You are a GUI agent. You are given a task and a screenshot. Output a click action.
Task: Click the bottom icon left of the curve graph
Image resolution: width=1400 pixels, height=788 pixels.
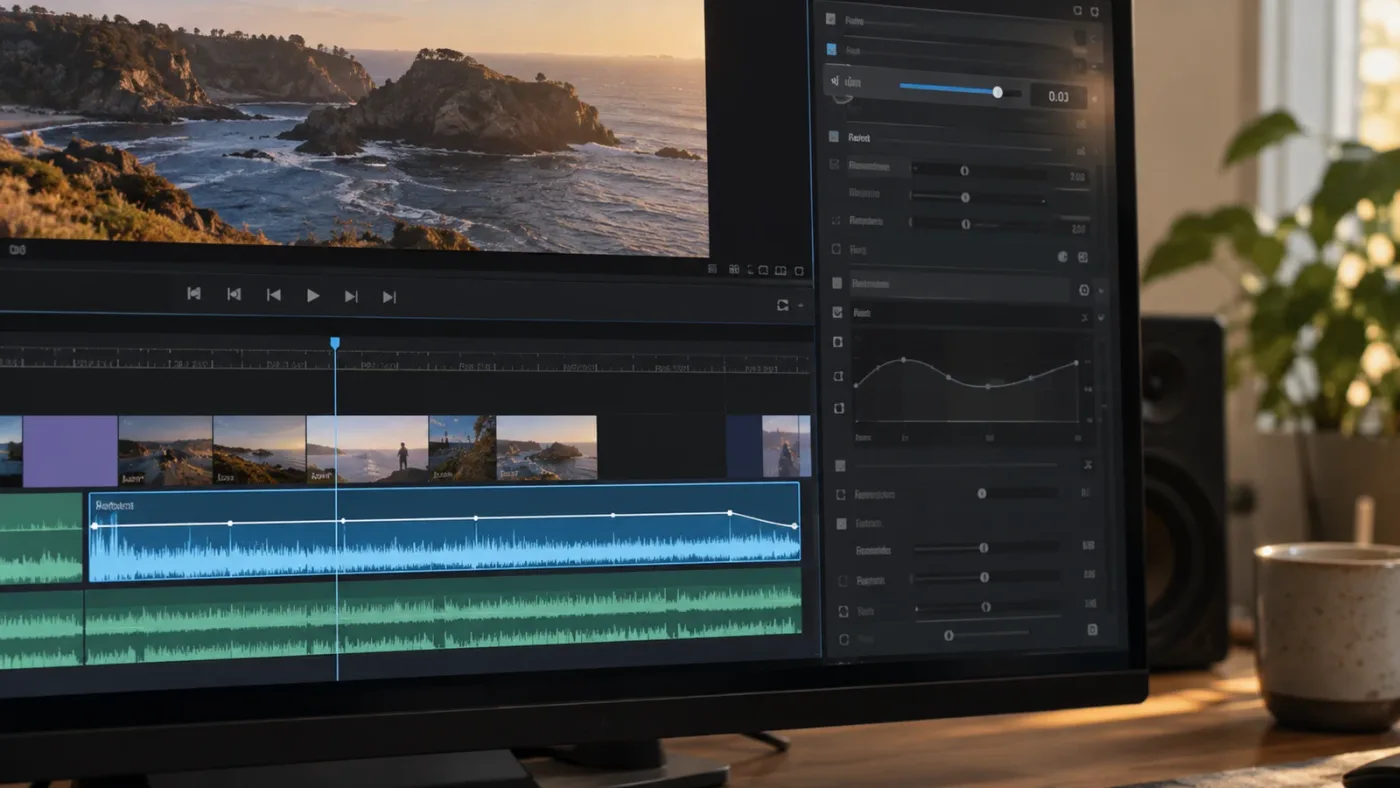coord(838,408)
